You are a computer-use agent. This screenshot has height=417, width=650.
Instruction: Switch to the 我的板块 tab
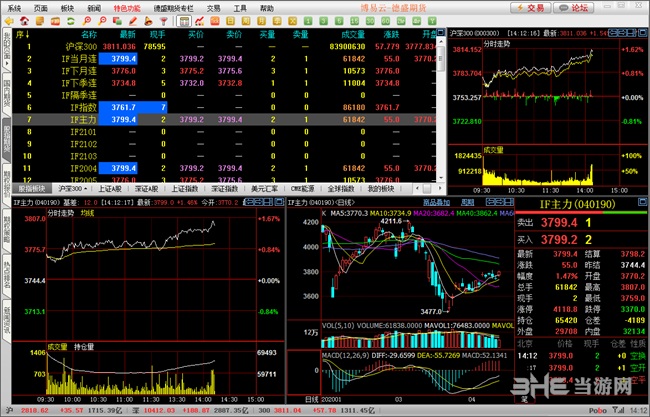click(381, 189)
